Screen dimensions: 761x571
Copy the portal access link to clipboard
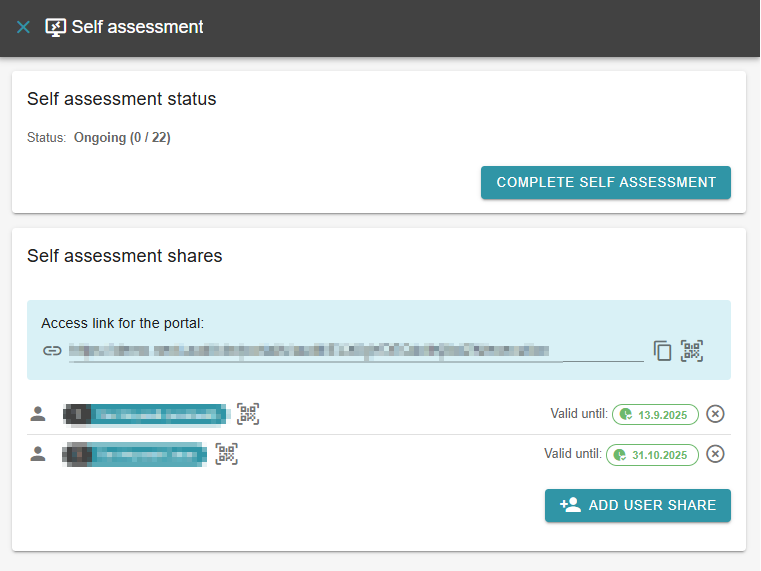[x=662, y=351]
